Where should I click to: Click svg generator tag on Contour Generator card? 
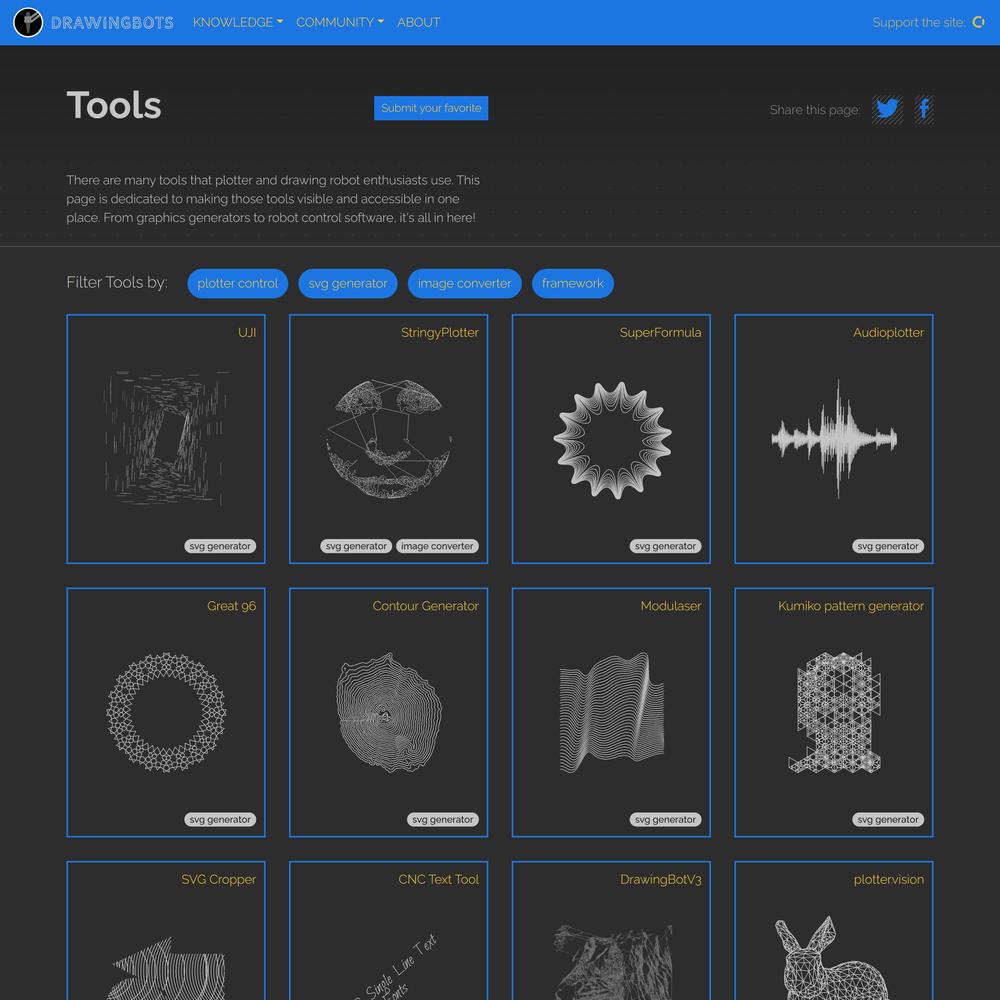point(443,820)
